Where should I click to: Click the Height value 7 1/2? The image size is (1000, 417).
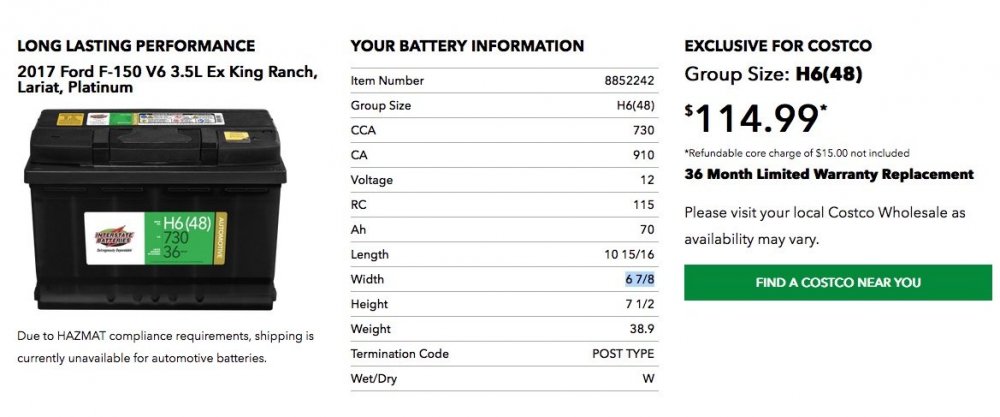pyautogui.click(x=640, y=304)
